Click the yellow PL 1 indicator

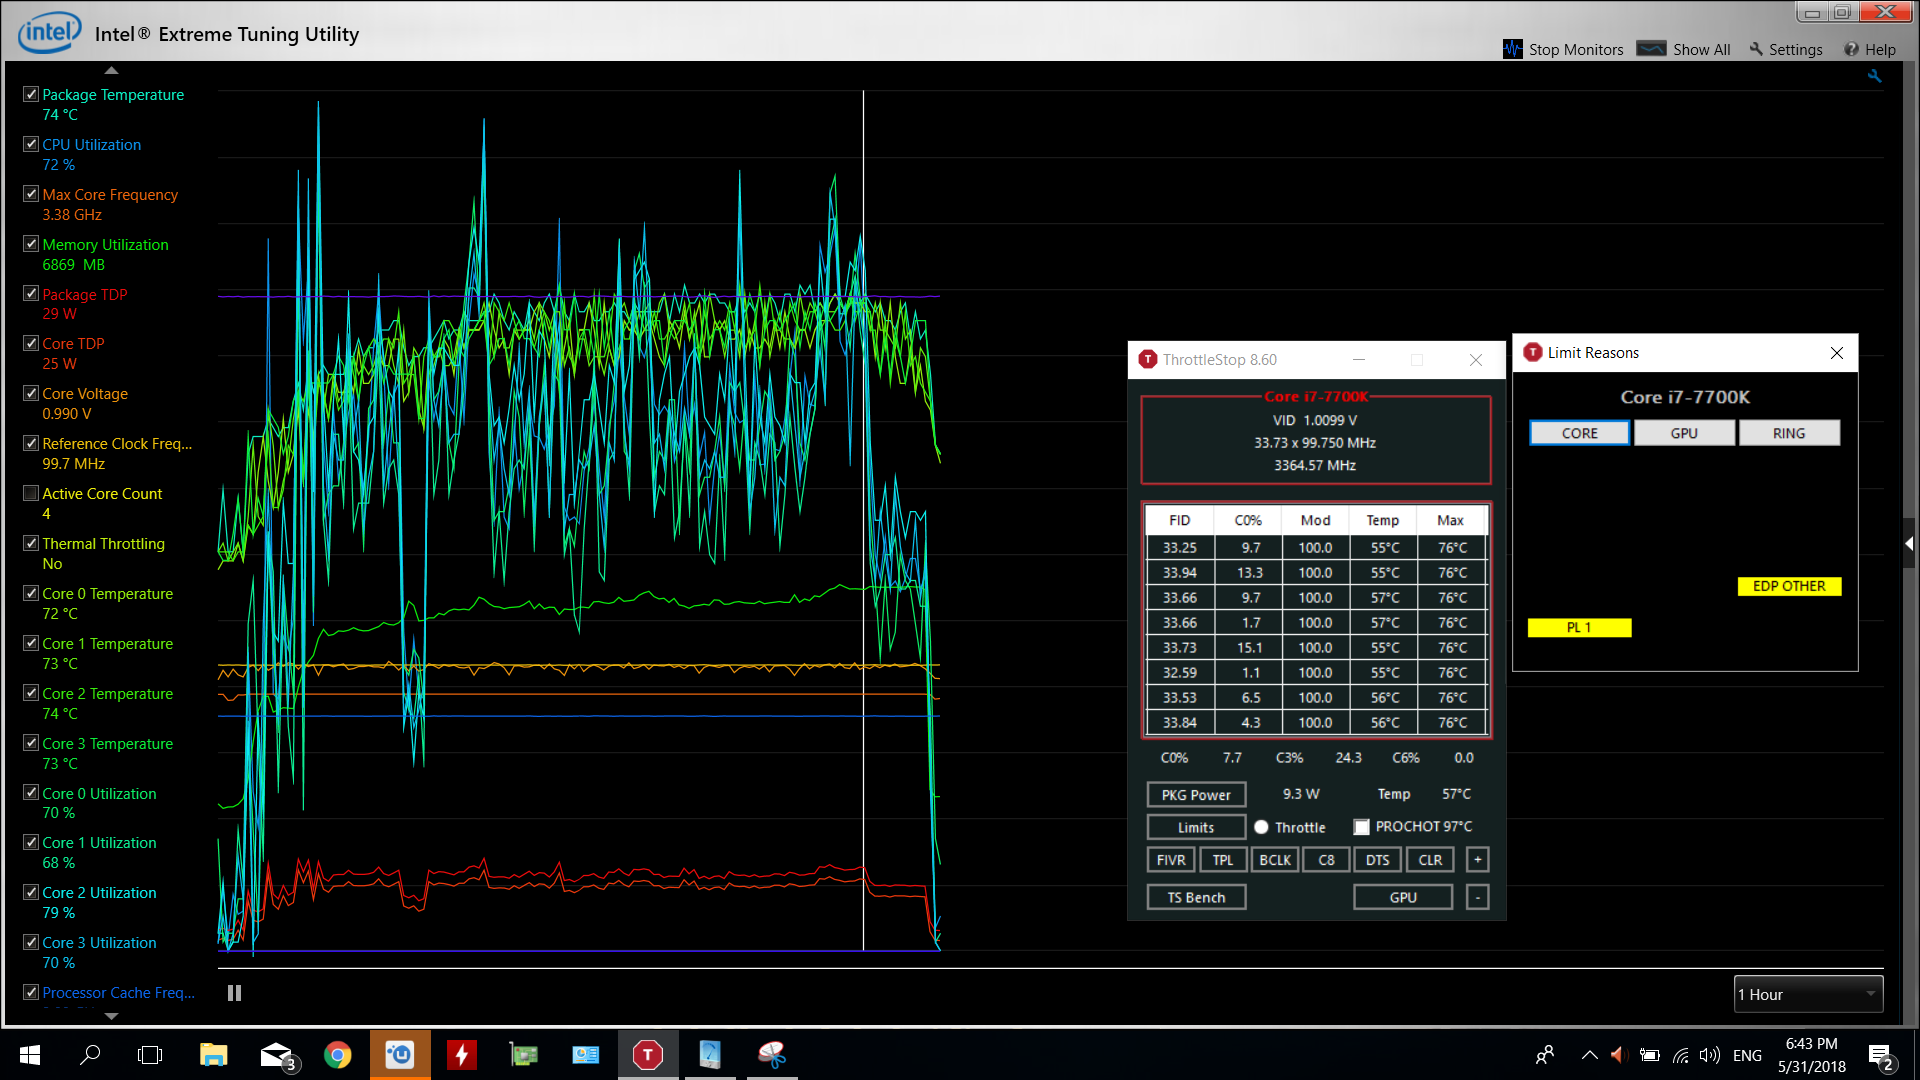pyautogui.click(x=1579, y=627)
